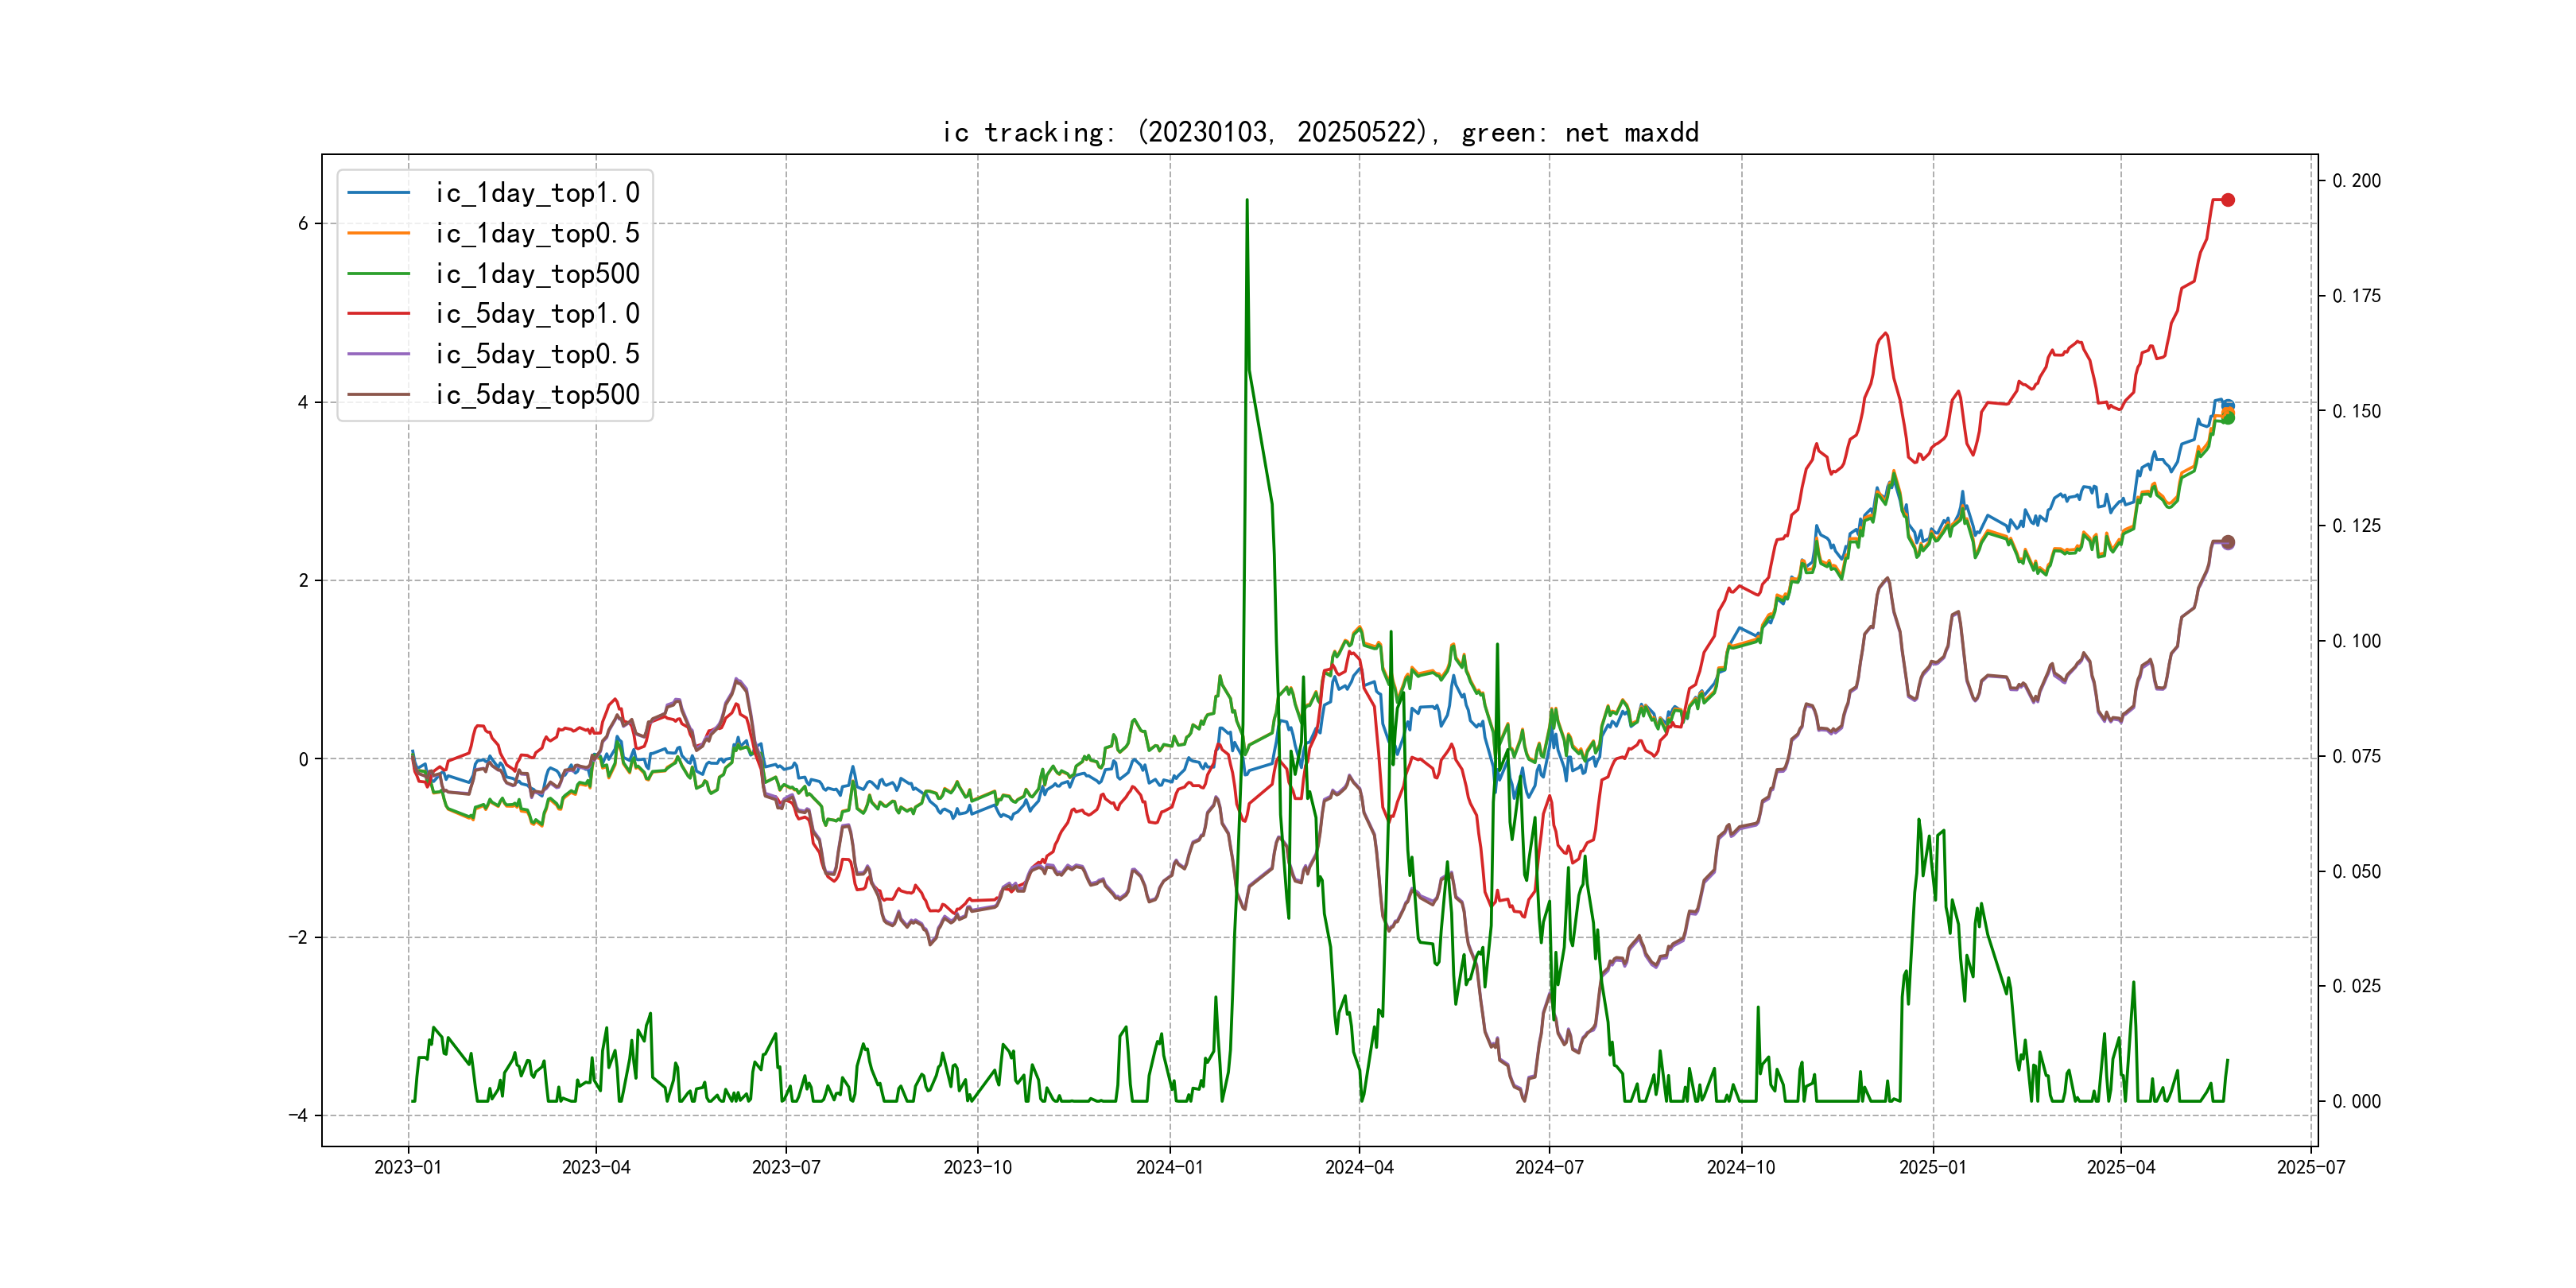This screenshot has height=1288, width=2576.
Task: Click the ic_5day_top0.5 legend label
Action: coord(537,354)
